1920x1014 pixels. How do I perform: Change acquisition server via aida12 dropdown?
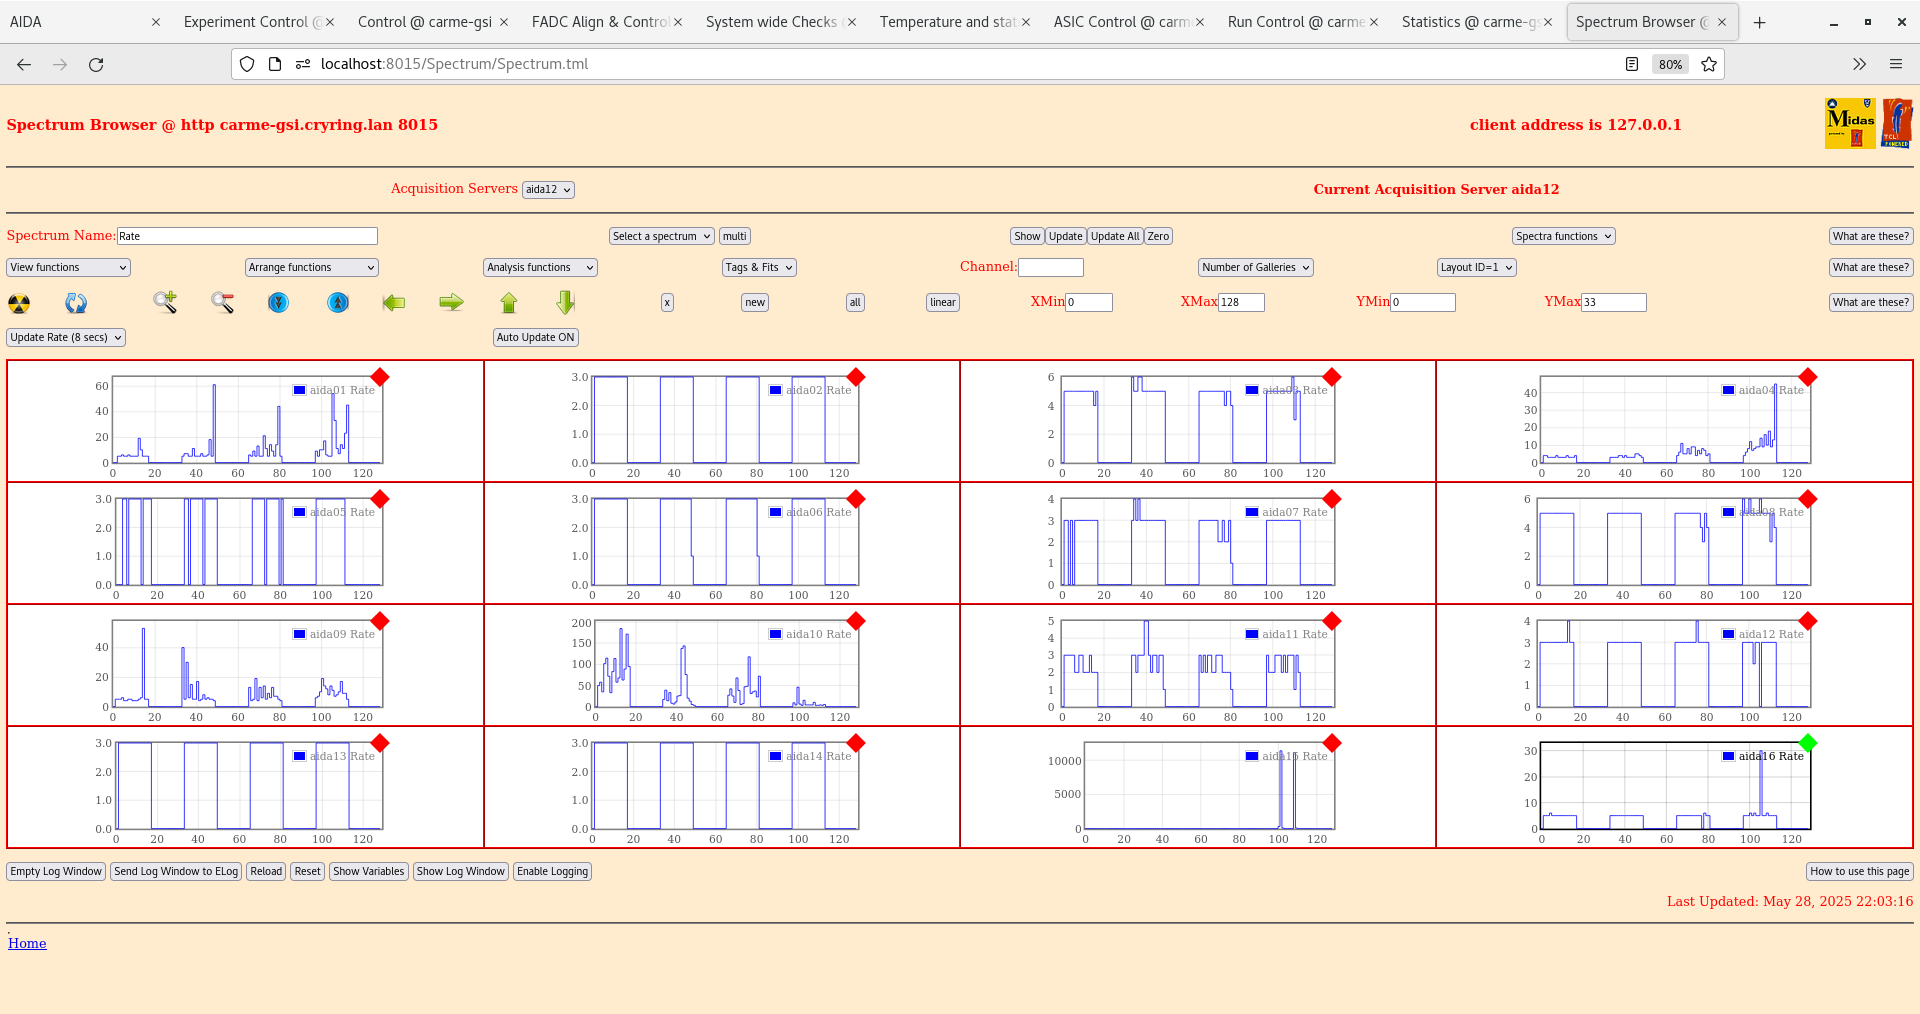(x=547, y=189)
